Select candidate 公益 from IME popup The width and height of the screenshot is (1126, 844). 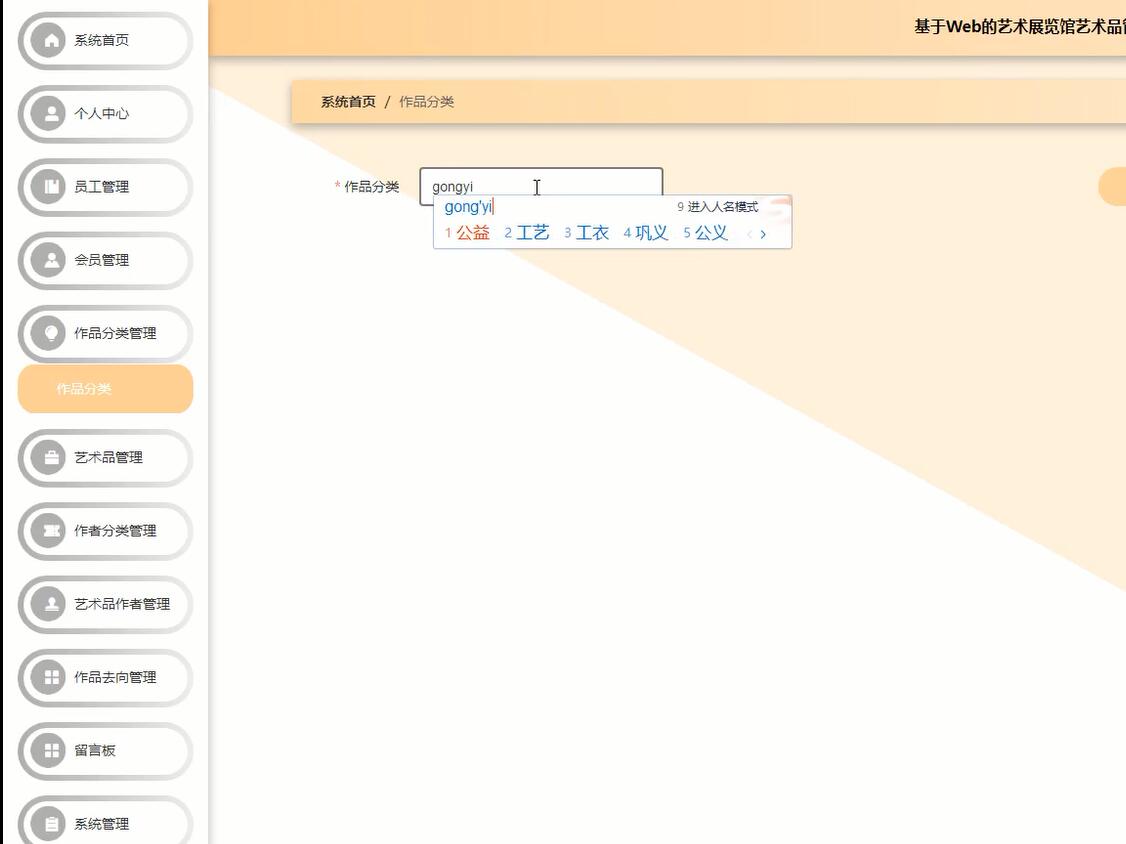tap(473, 232)
